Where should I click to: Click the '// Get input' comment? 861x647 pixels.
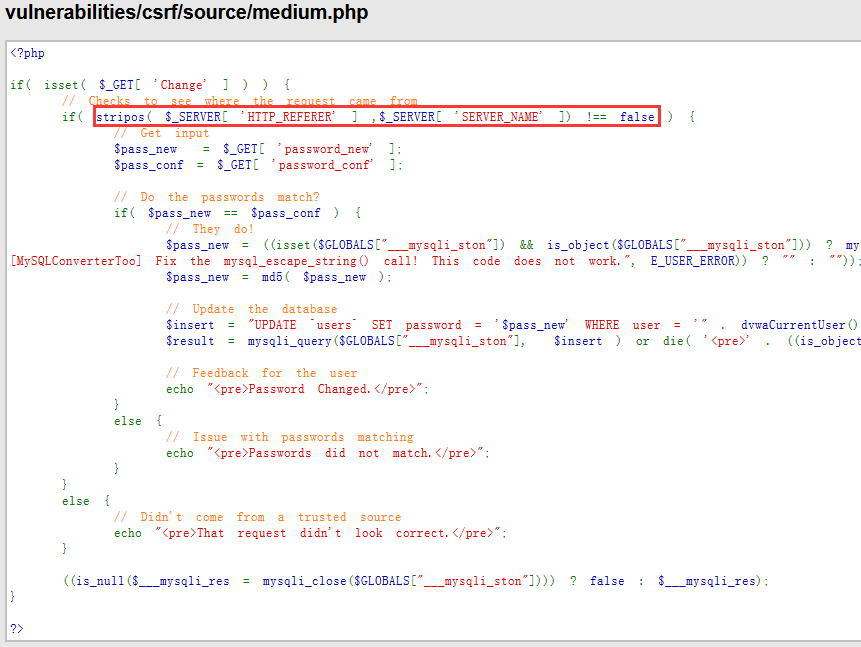click(161, 132)
